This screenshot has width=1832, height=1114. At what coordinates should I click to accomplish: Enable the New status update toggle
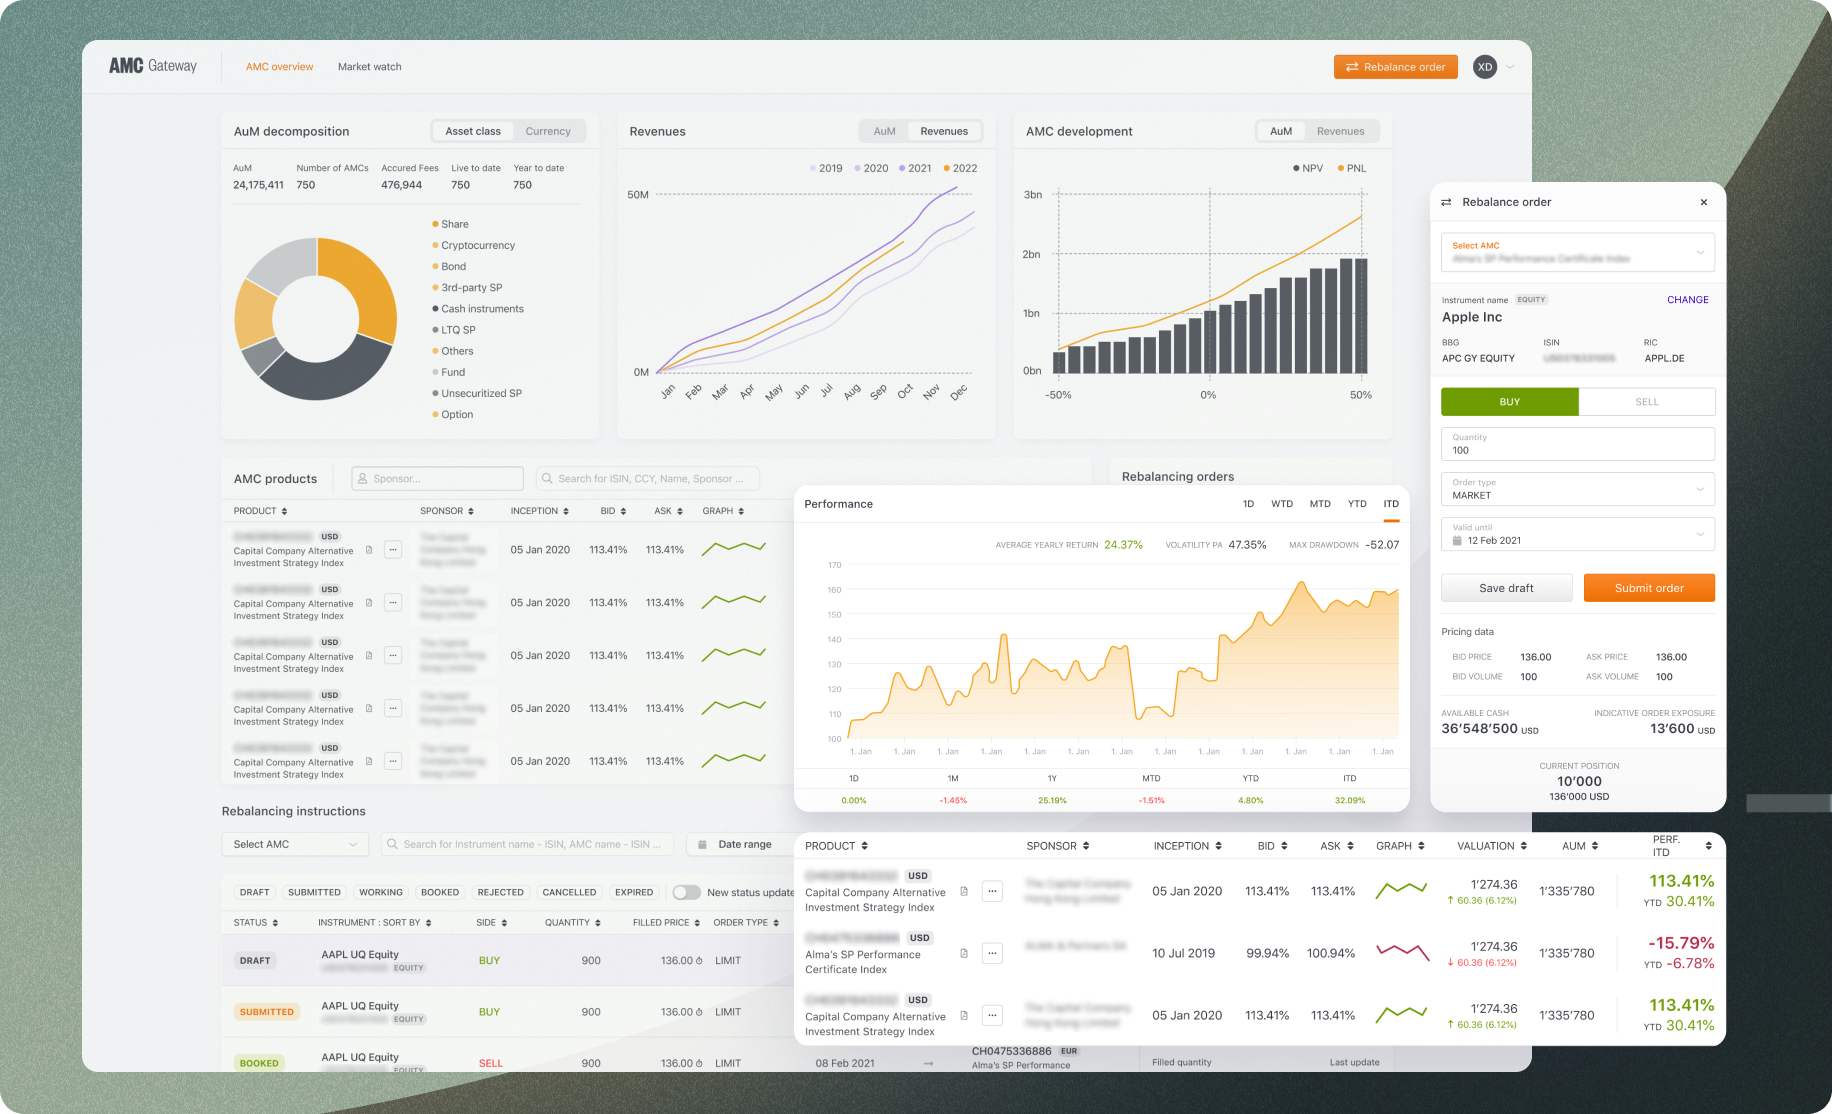(686, 892)
